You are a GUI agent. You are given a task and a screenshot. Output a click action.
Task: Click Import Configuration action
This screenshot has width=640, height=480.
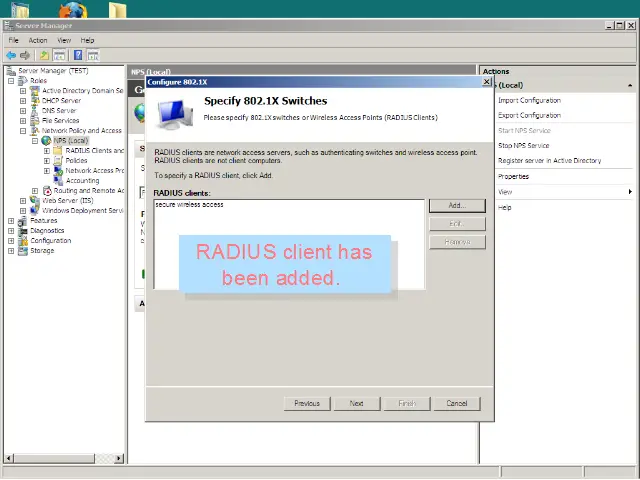click(529, 100)
